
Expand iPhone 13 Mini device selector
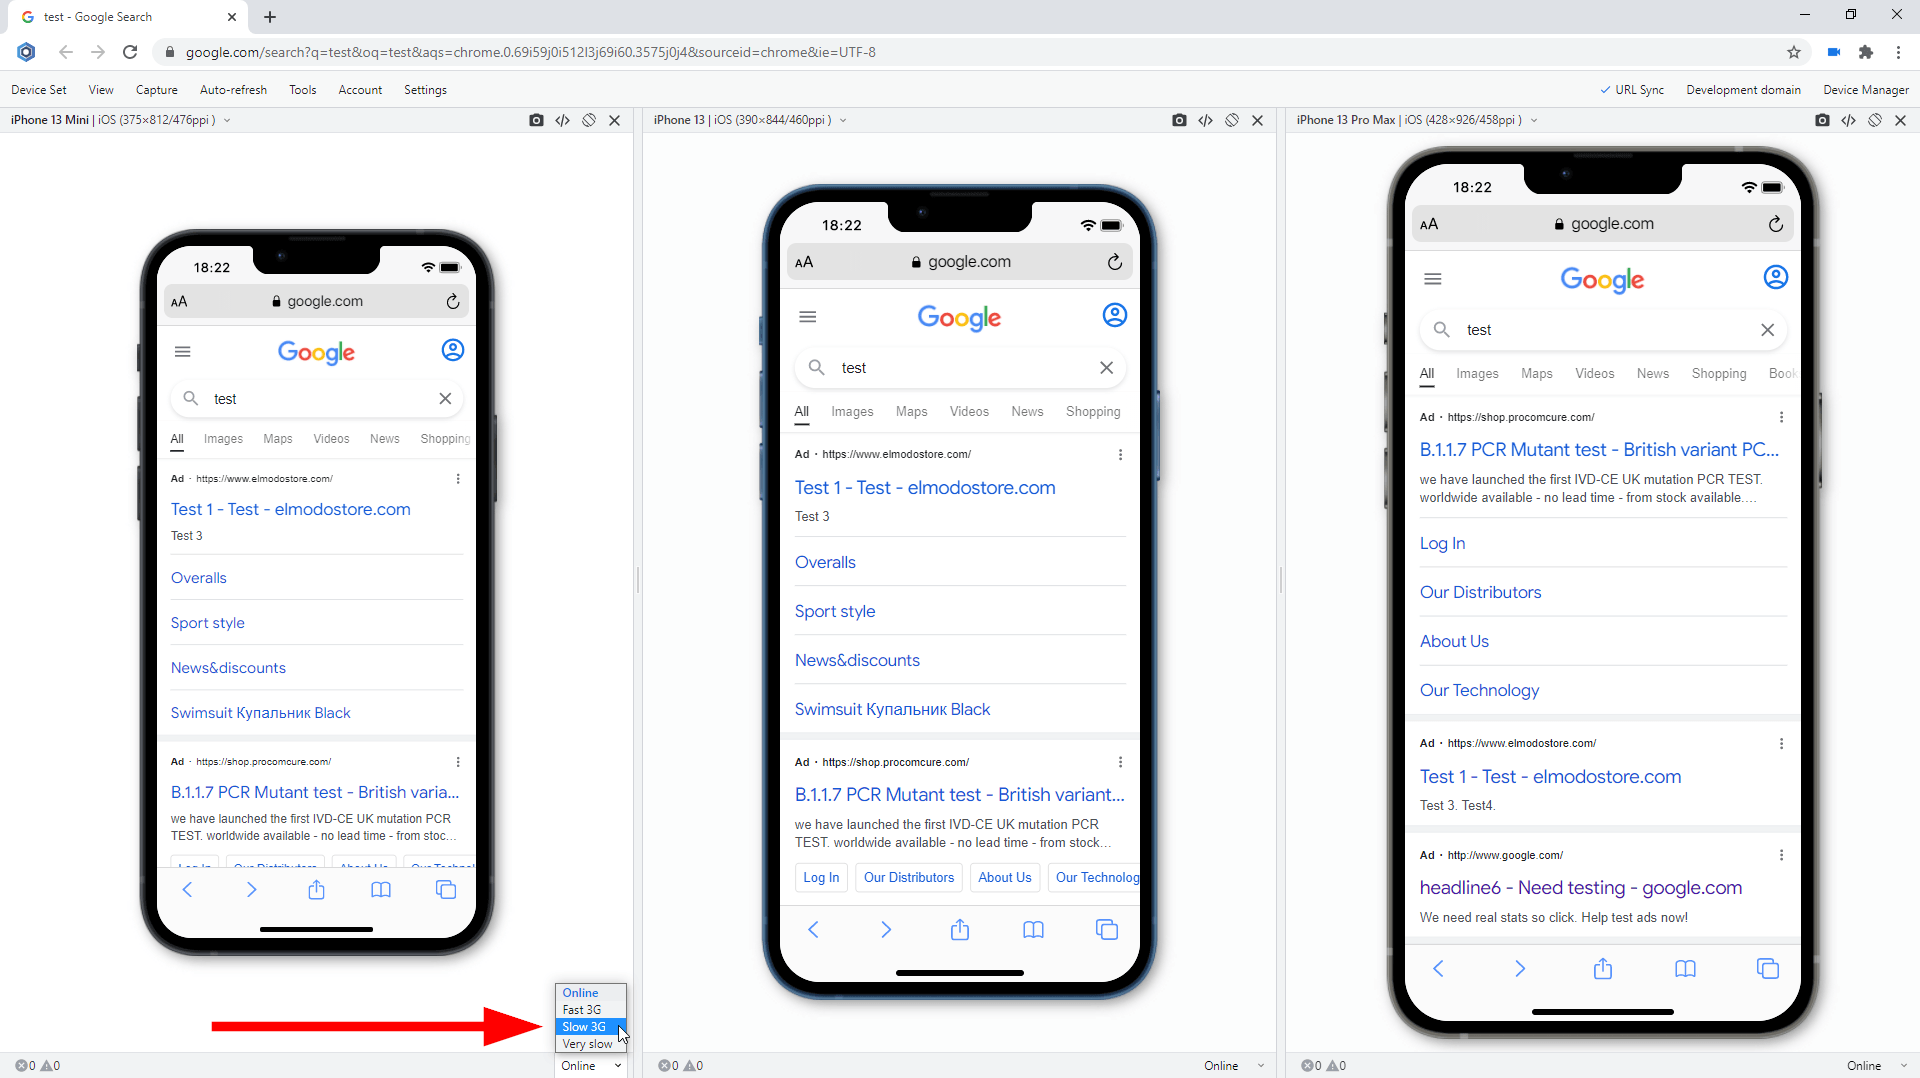[227, 120]
